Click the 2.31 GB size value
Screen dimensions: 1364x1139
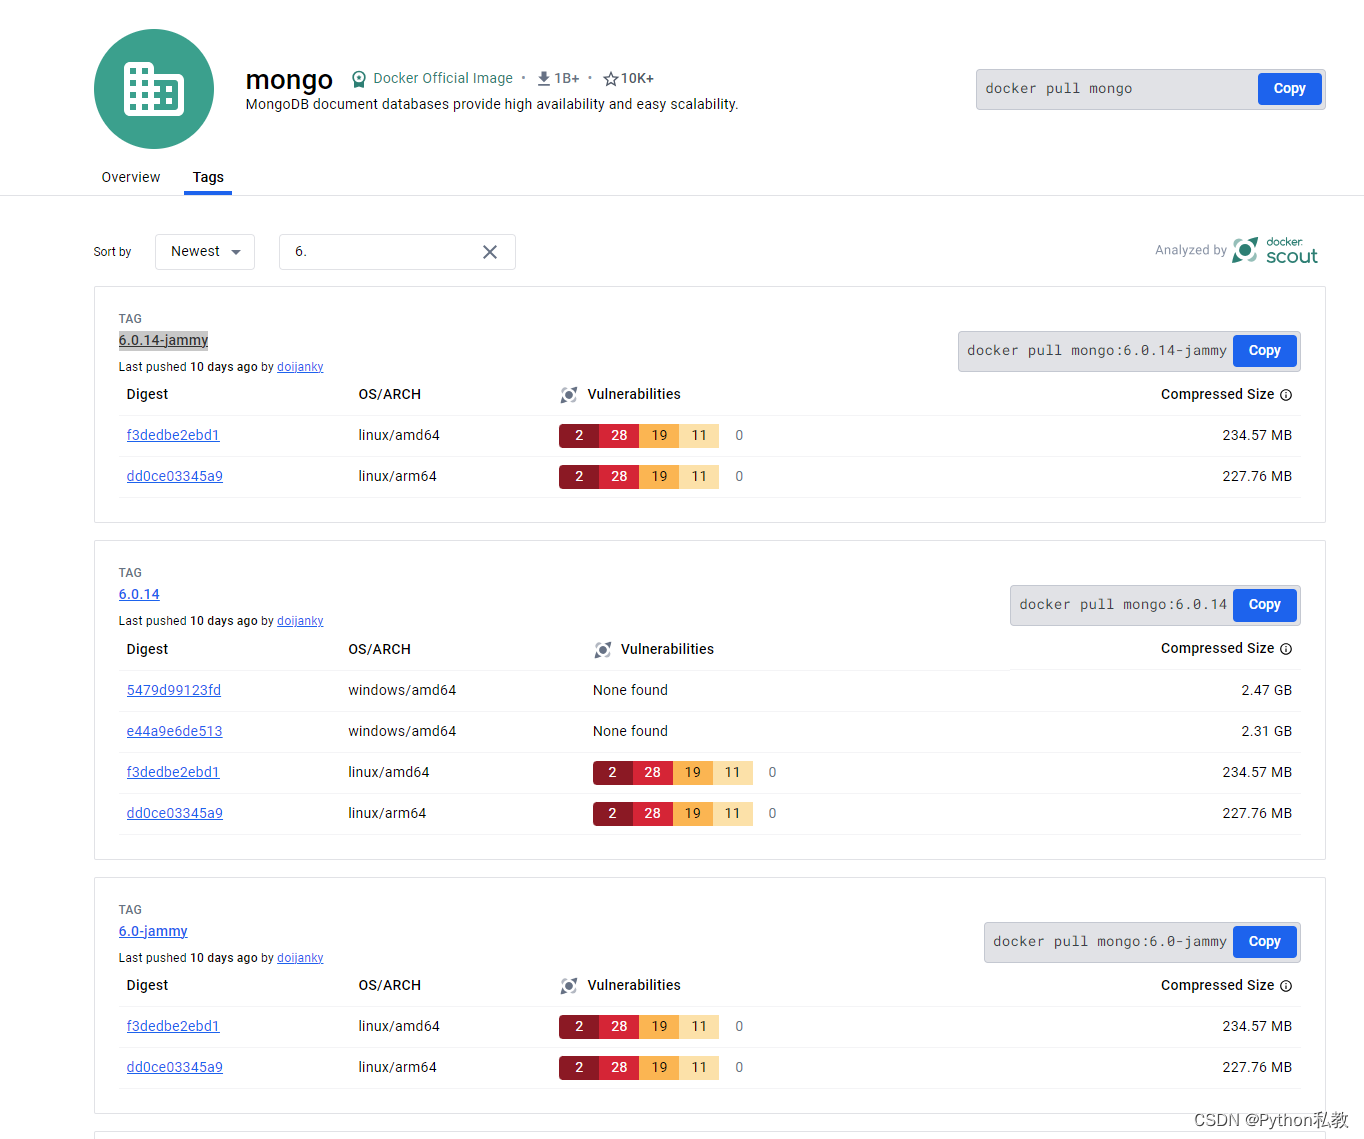click(1267, 731)
